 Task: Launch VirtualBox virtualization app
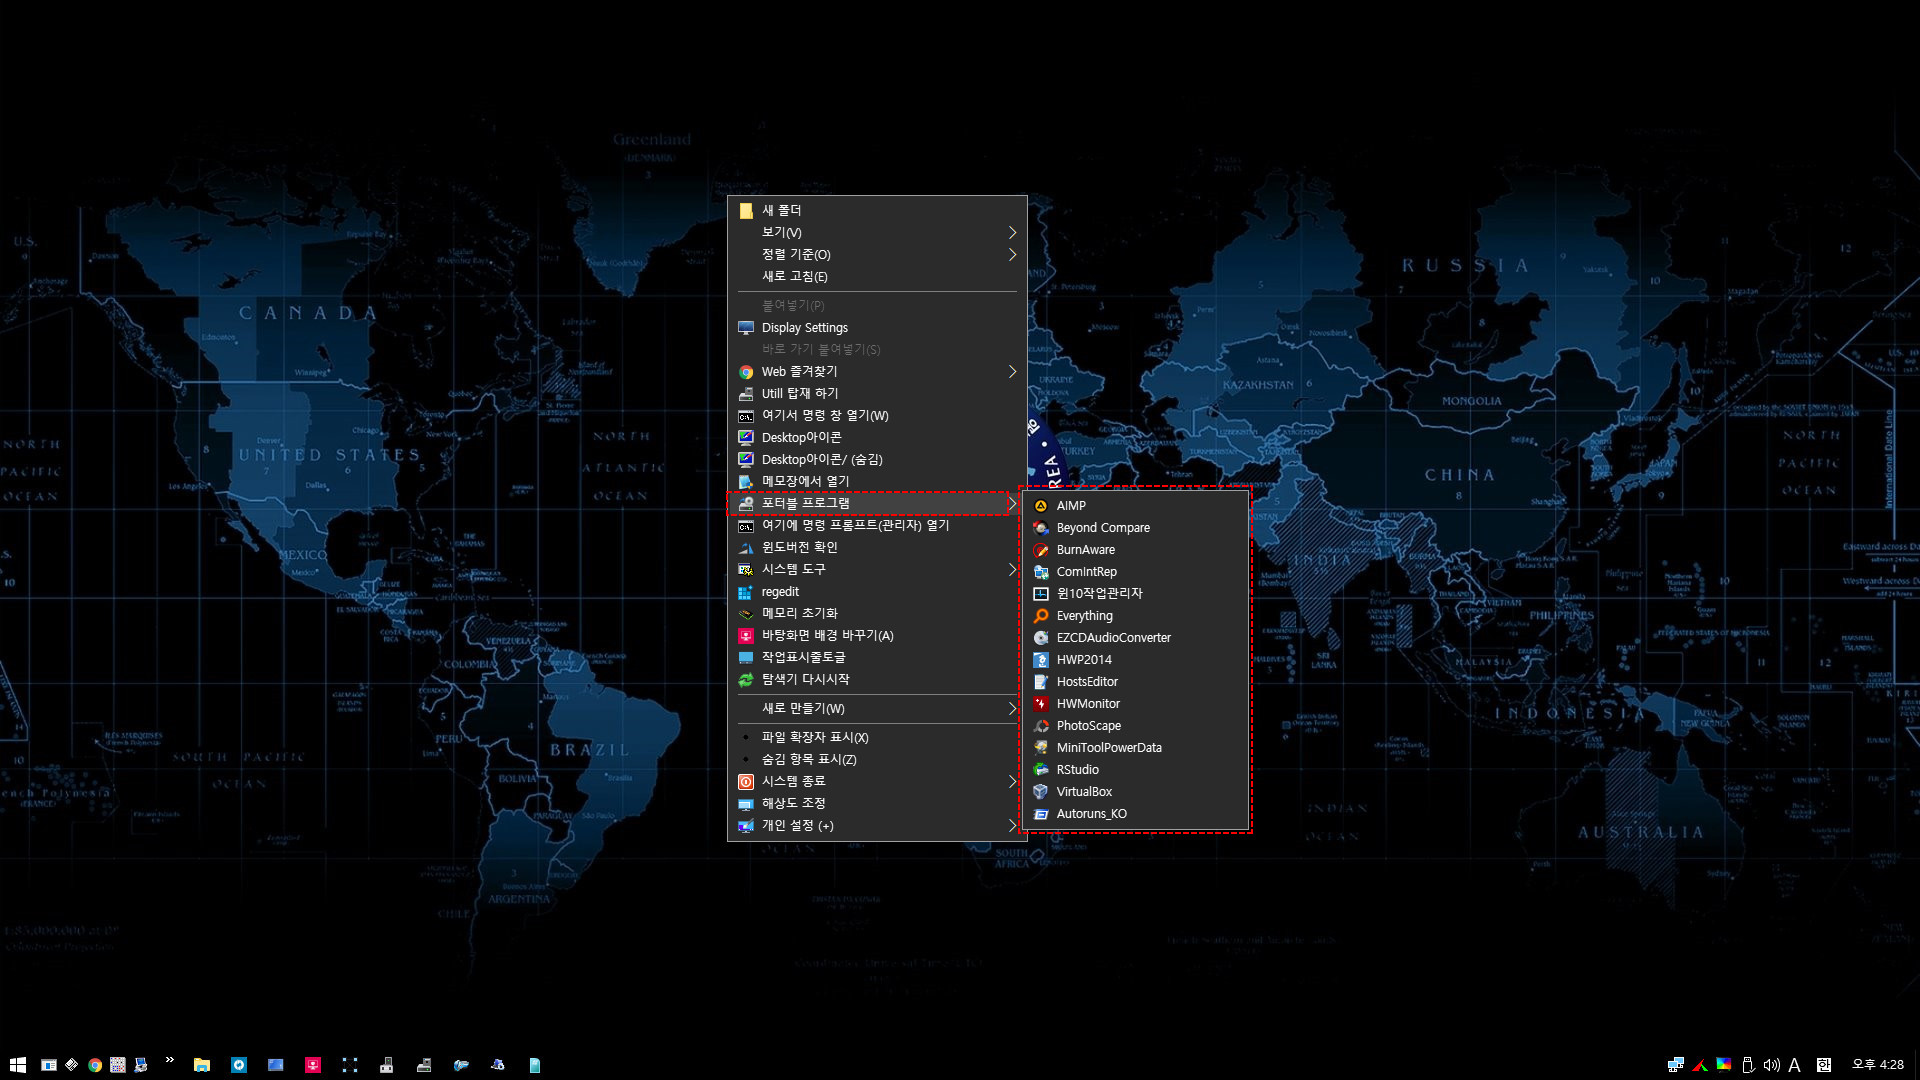click(x=1084, y=791)
